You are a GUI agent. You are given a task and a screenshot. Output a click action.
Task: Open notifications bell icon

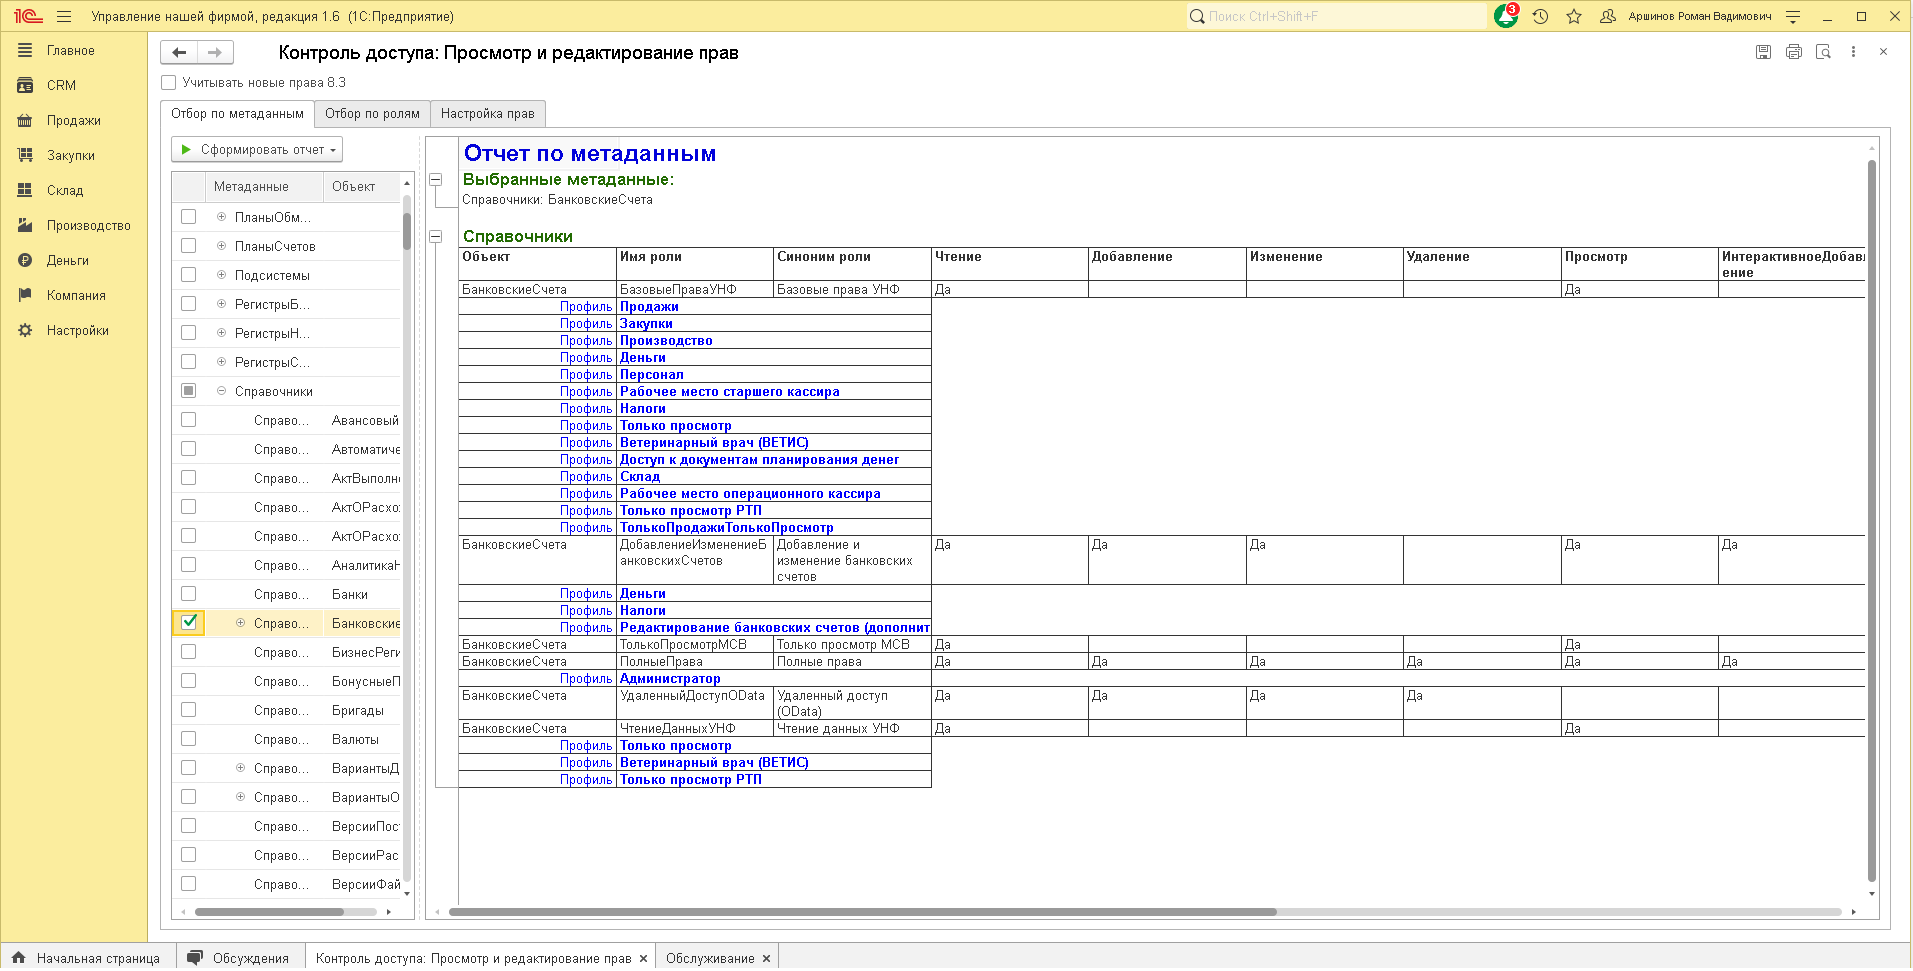[x=1506, y=16]
